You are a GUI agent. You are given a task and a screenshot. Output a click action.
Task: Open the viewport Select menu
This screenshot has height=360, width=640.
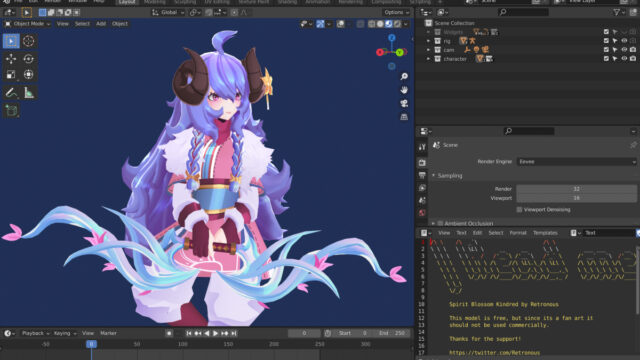coord(82,24)
